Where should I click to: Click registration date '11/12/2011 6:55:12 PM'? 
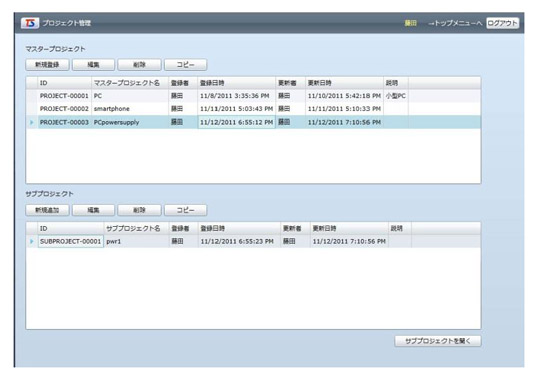[237, 122]
